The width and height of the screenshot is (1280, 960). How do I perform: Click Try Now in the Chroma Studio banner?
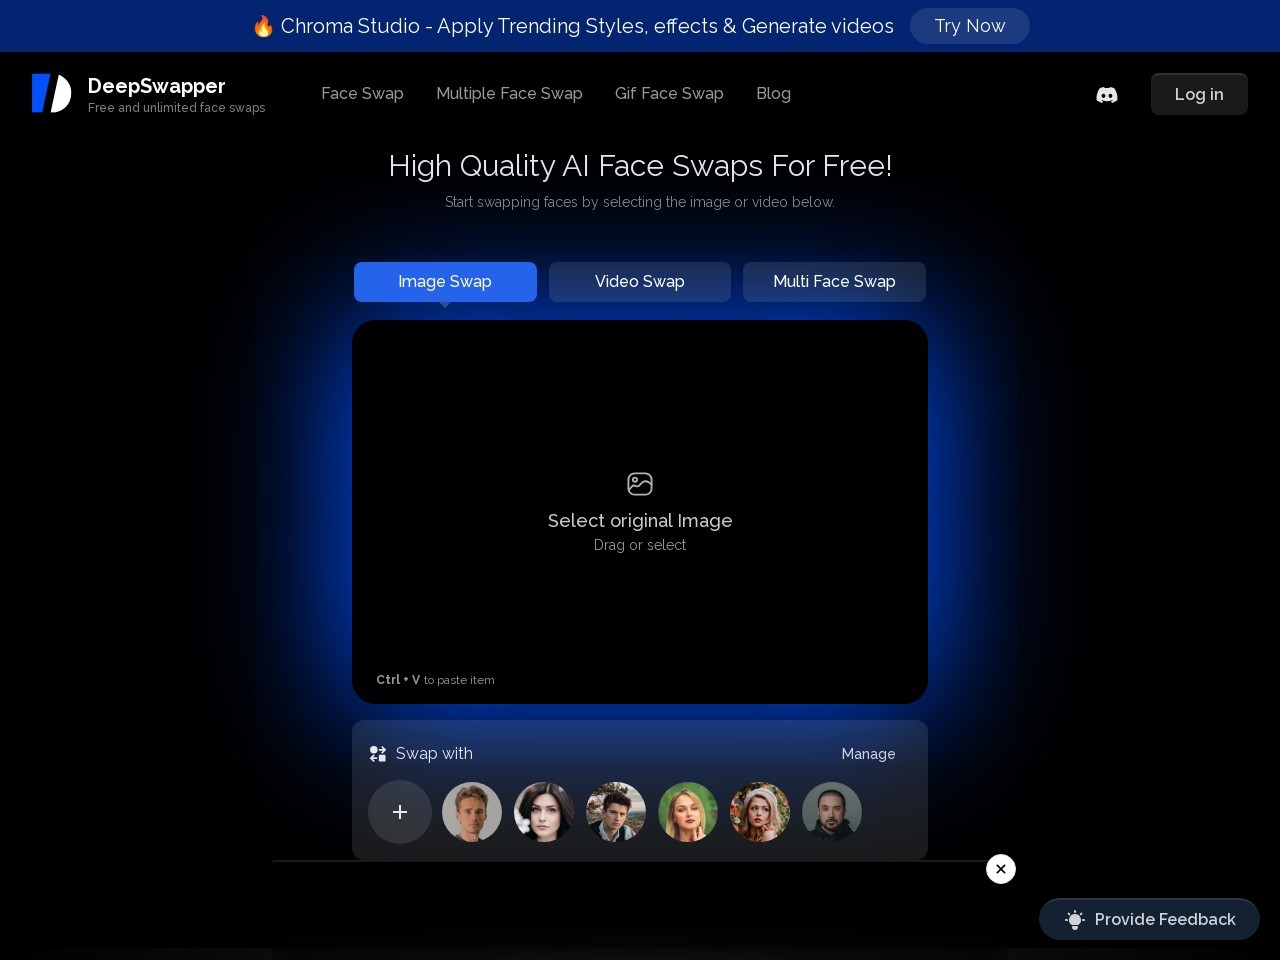coord(969,26)
